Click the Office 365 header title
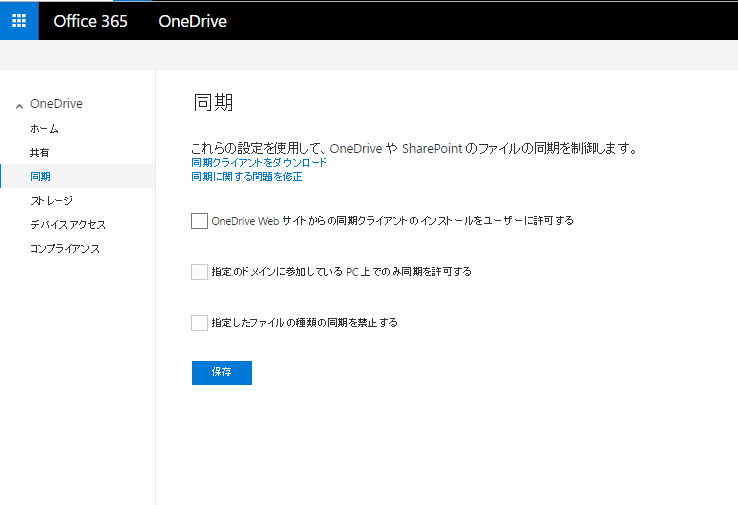This screenshot has width=738, height=505. [90, 21]
